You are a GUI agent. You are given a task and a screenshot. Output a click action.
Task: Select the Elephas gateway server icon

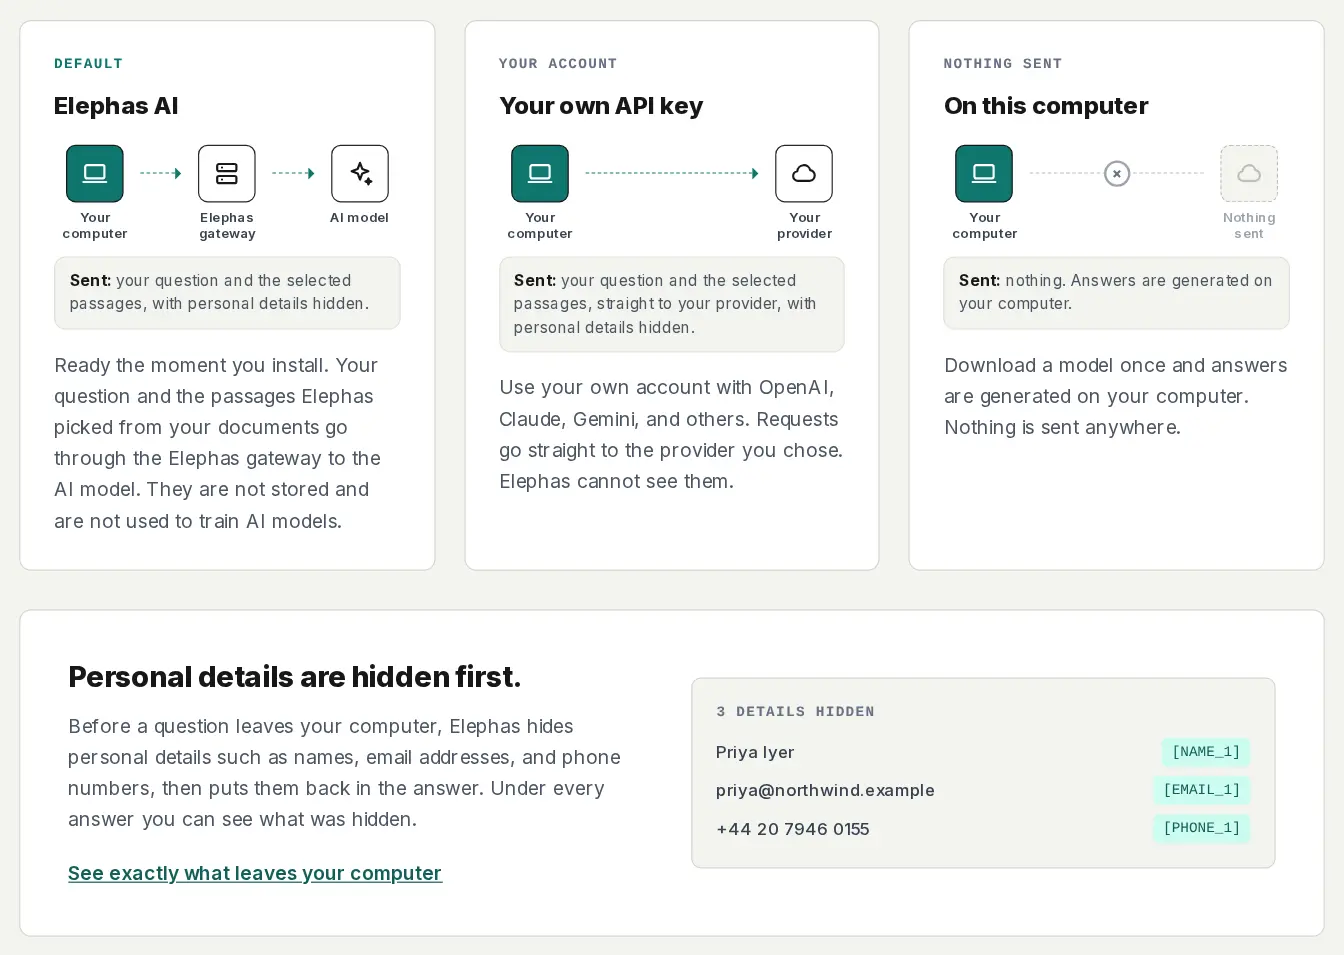[x=227, y=174]
